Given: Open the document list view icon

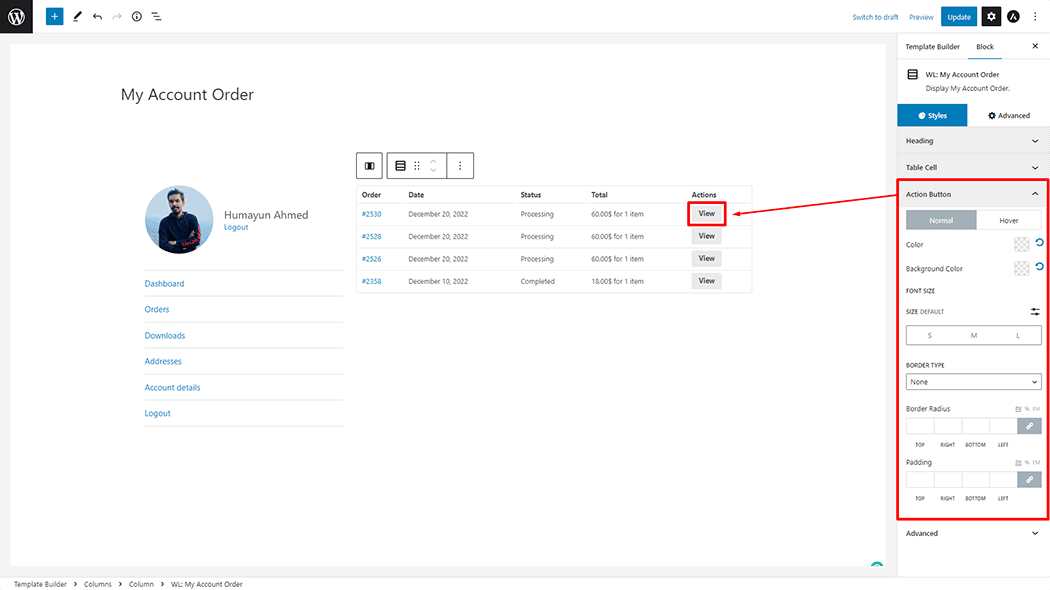Looking at the screenshot, I should tap(156, 17).
